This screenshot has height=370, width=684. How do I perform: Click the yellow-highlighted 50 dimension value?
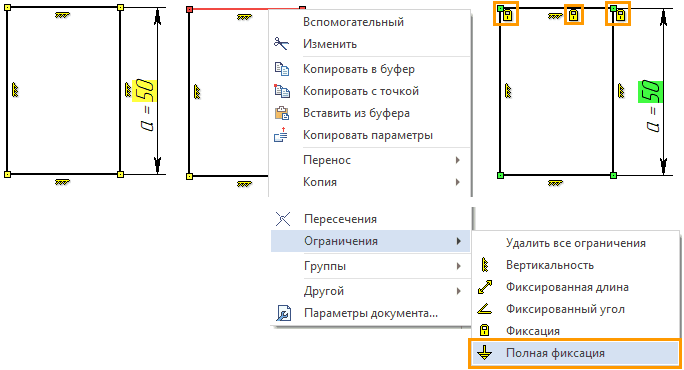144,91
